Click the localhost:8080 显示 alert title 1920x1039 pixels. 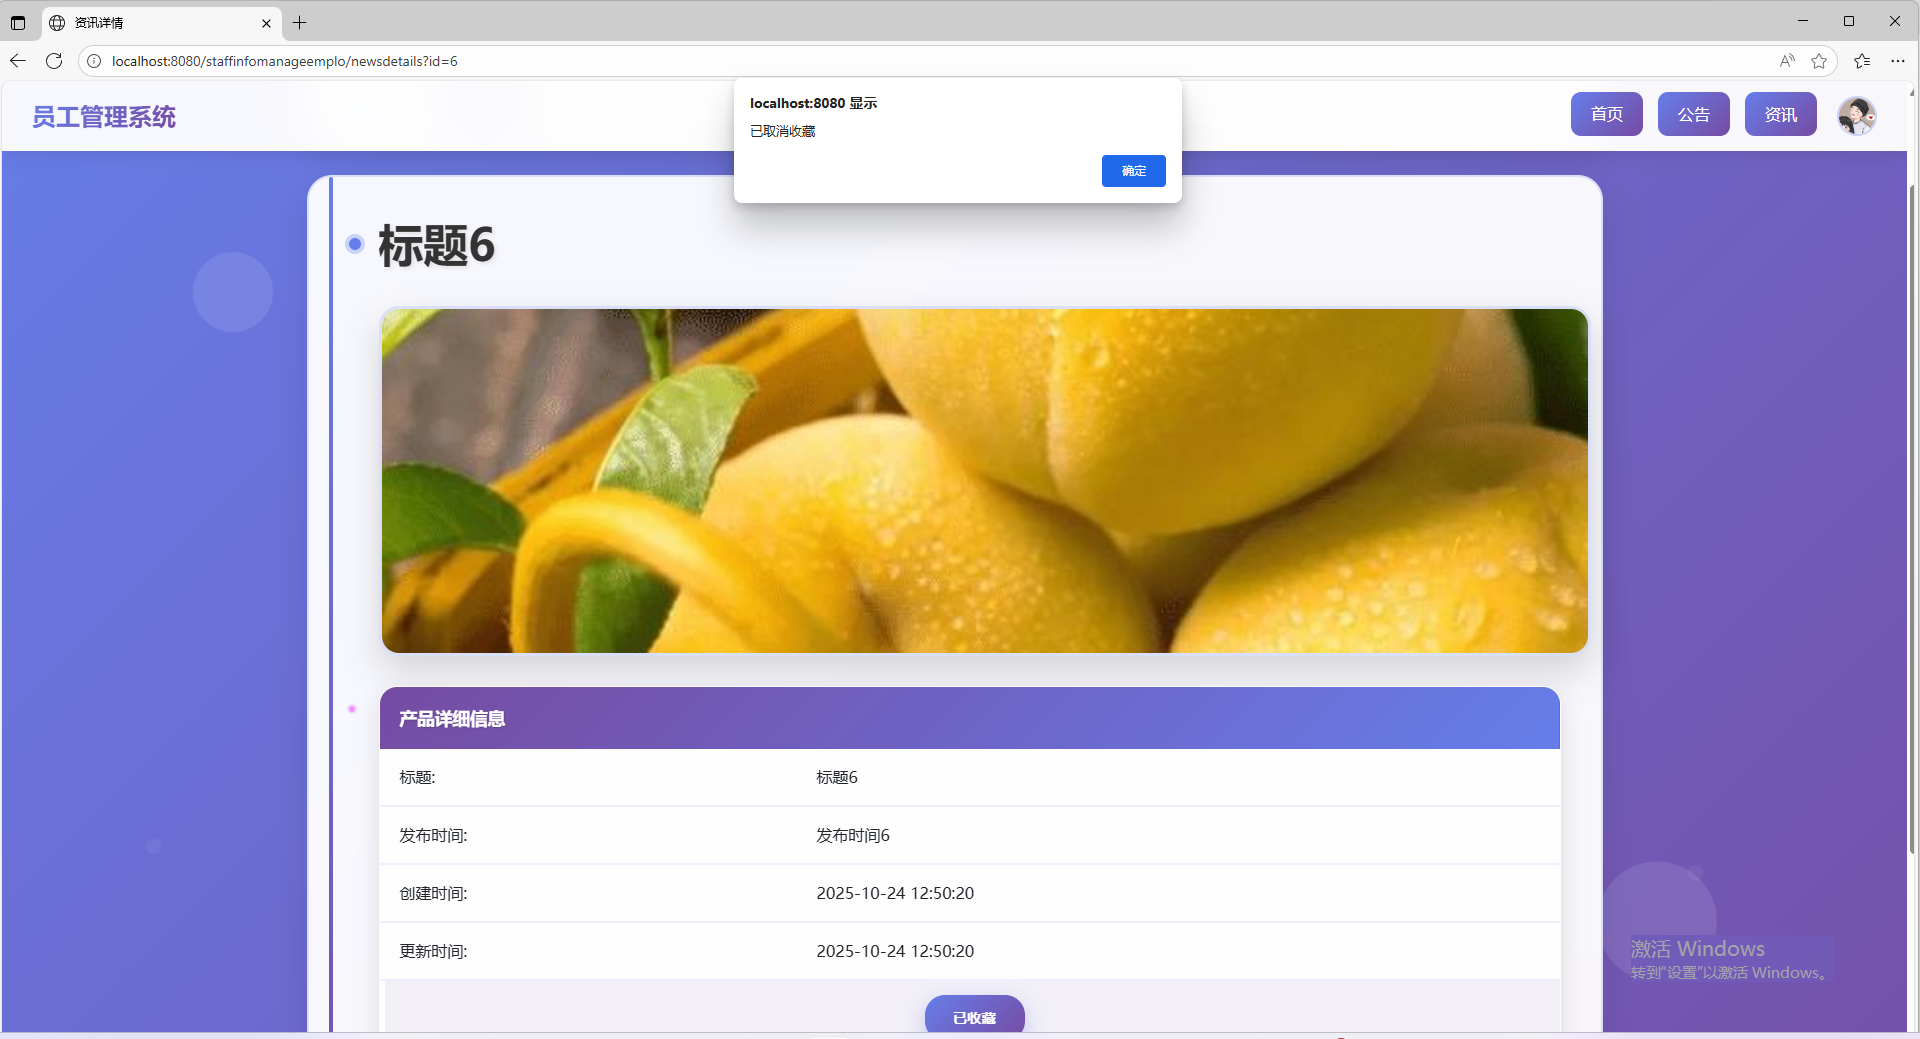point(813,103)
